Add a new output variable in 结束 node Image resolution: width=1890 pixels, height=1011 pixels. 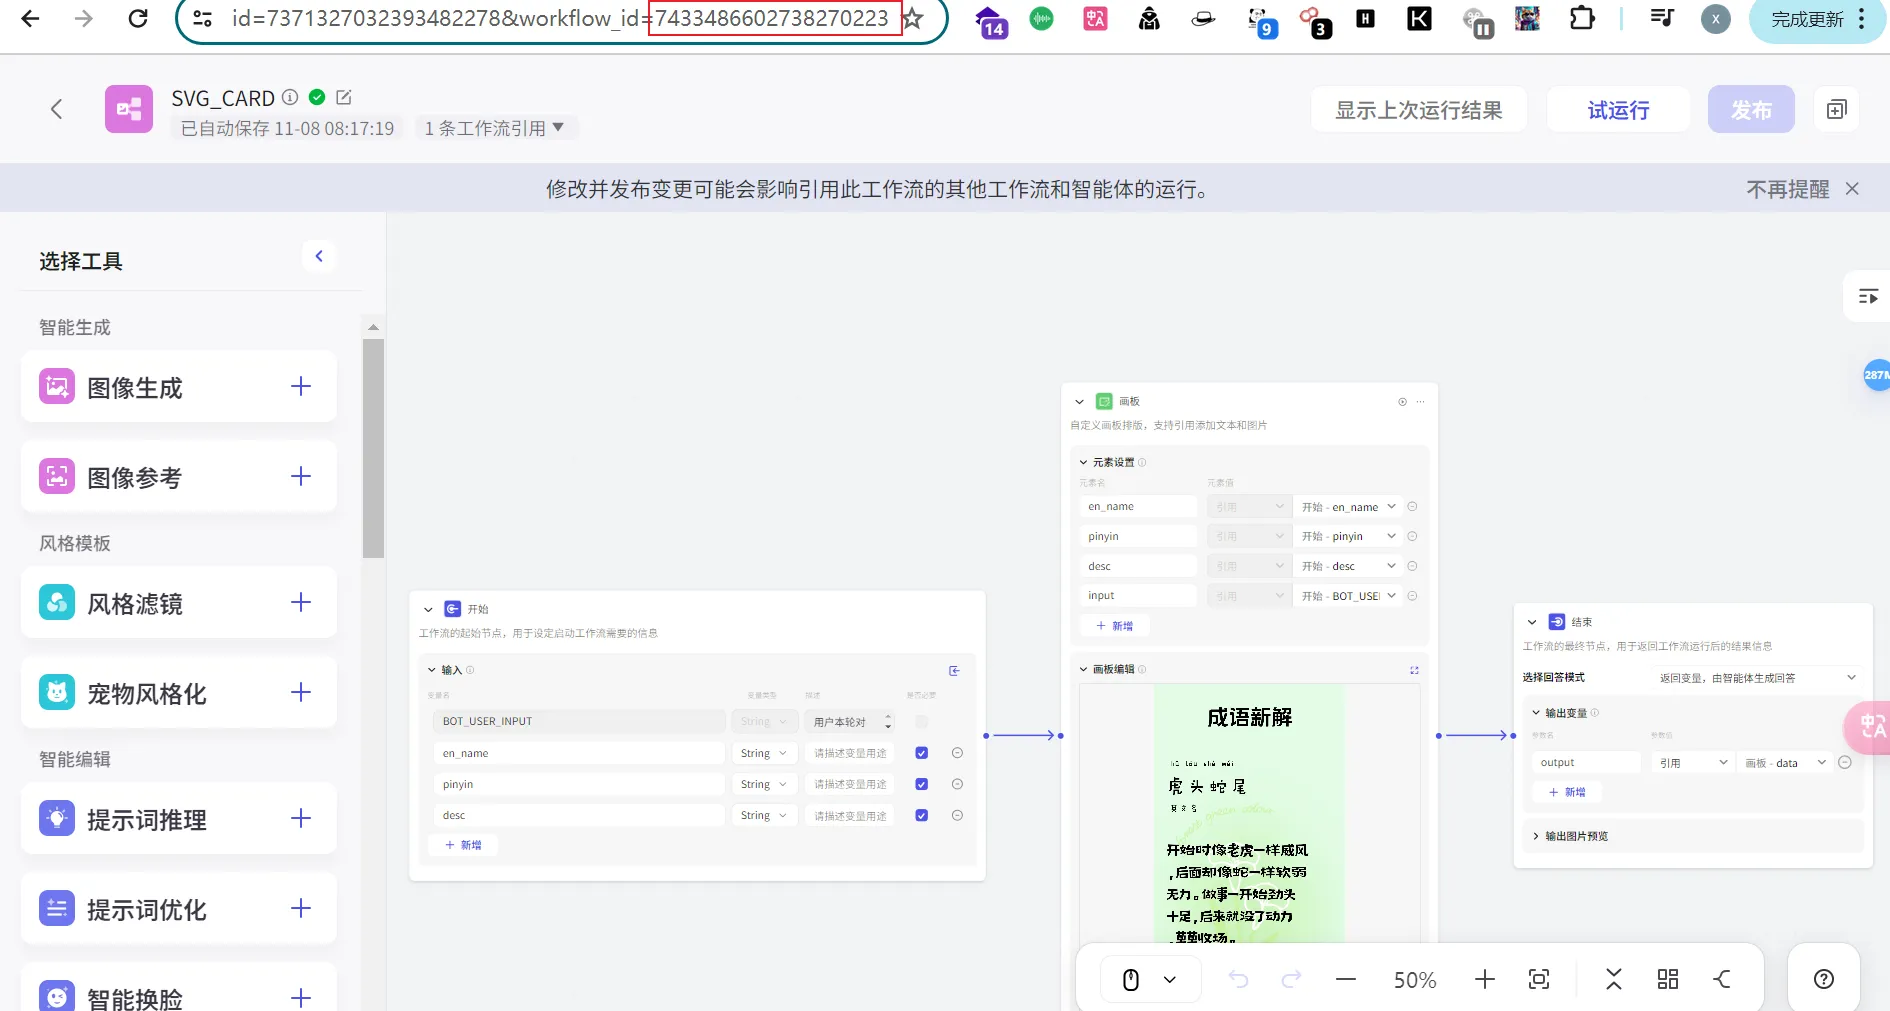click(x=1567, y=791)
